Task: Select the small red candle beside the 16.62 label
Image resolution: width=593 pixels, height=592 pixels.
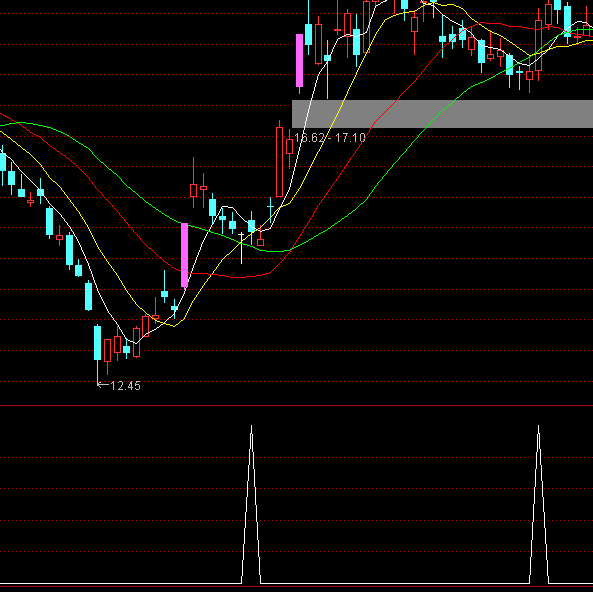Action: pyautogui.click(x=289, y=147)
